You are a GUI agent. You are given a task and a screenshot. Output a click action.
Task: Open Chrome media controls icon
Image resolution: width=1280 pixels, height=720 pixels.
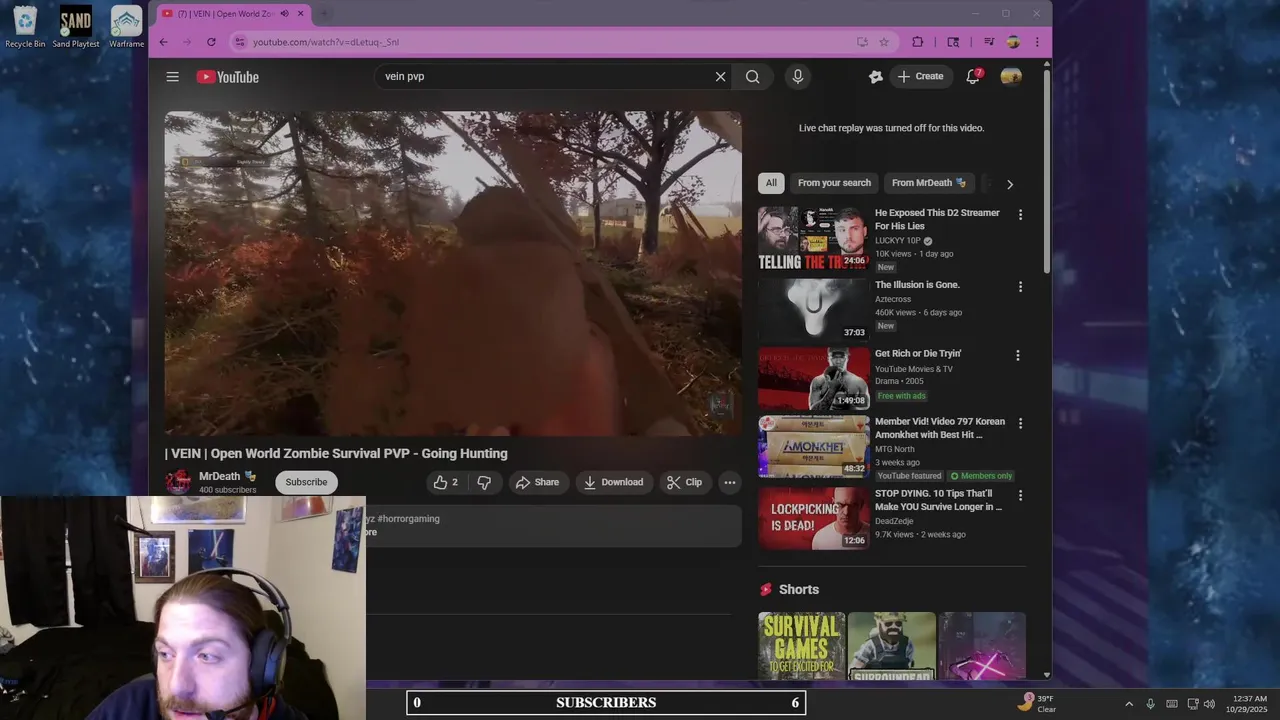(989, 42)
